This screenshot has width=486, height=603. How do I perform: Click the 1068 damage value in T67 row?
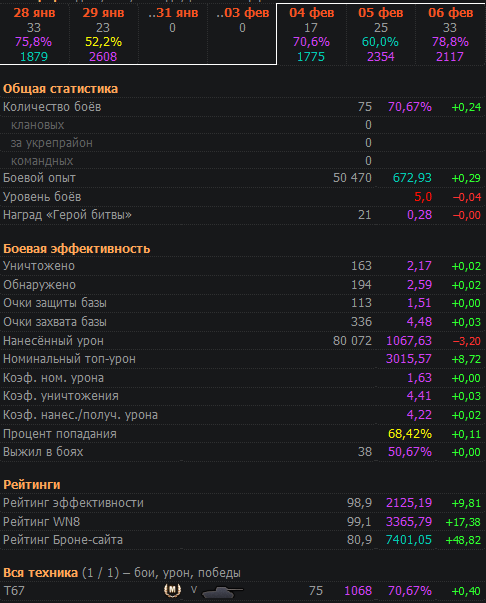tap(358, 591)
